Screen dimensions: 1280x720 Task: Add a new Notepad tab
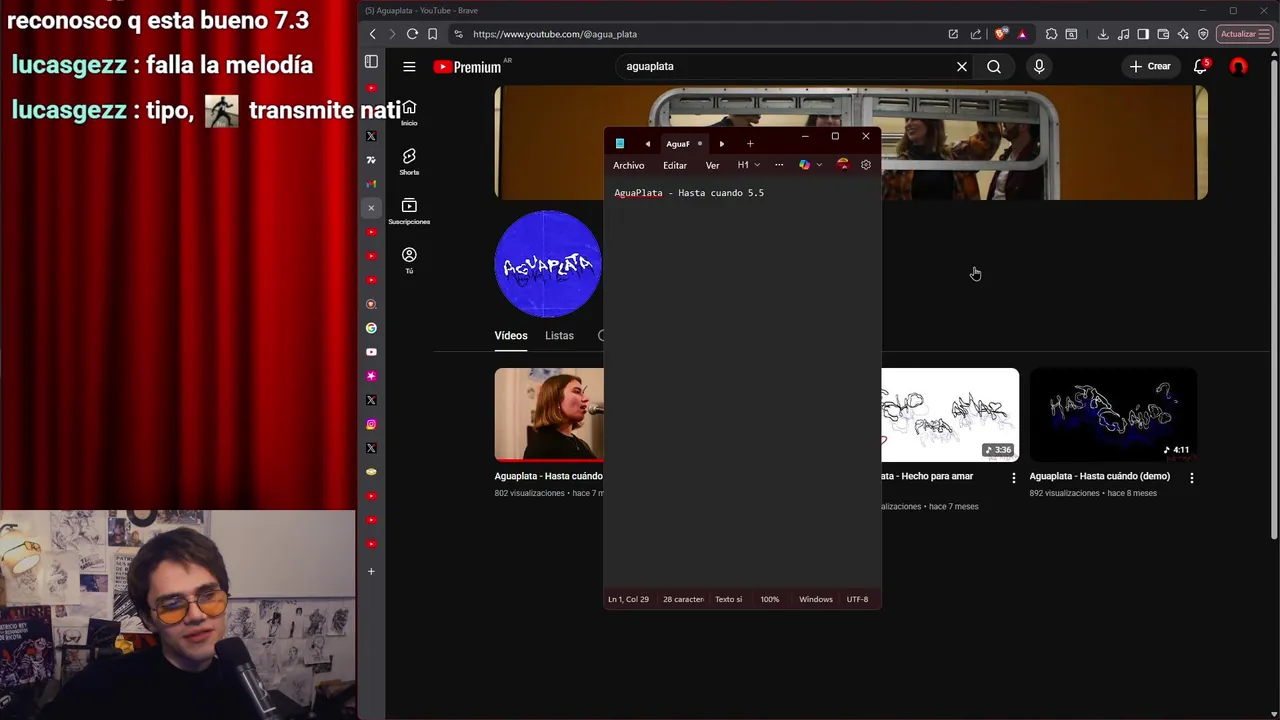point(750,144)
